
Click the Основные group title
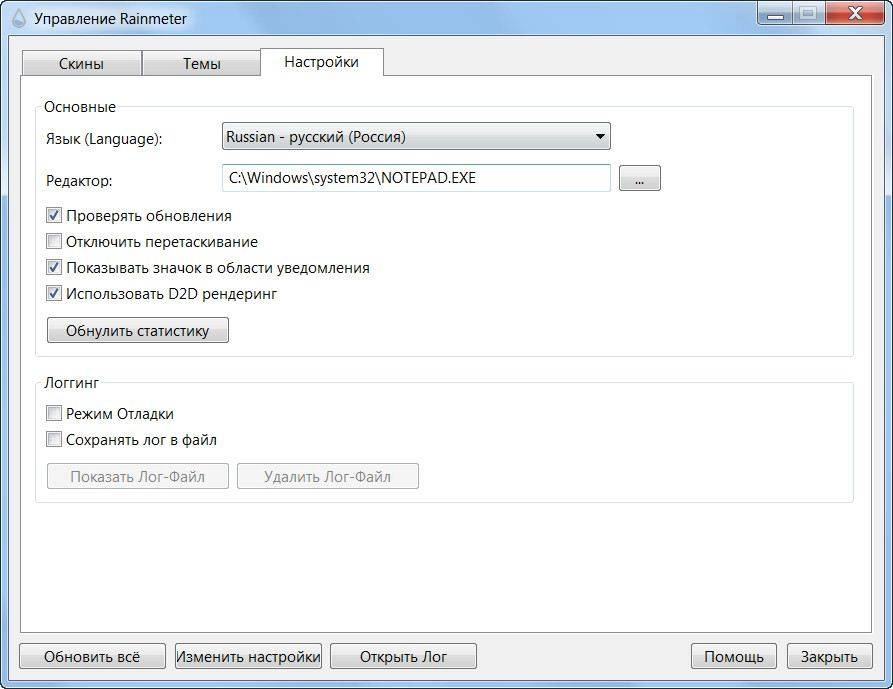80,107
